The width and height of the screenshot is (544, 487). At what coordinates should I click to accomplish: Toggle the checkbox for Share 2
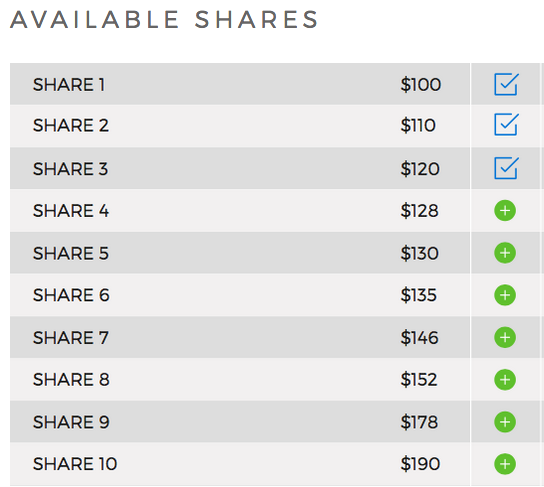(506, 125)
